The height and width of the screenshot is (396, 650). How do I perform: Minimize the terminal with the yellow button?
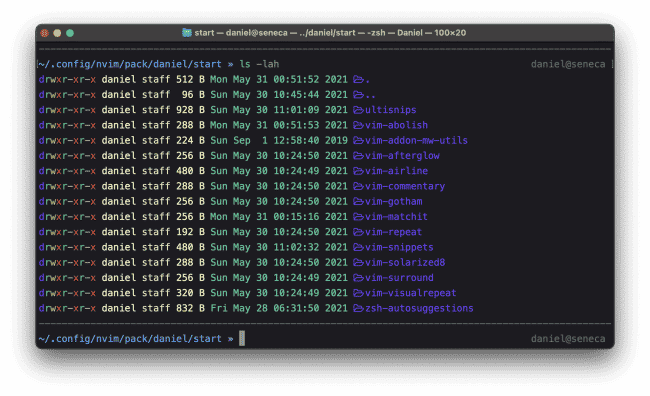57,33
